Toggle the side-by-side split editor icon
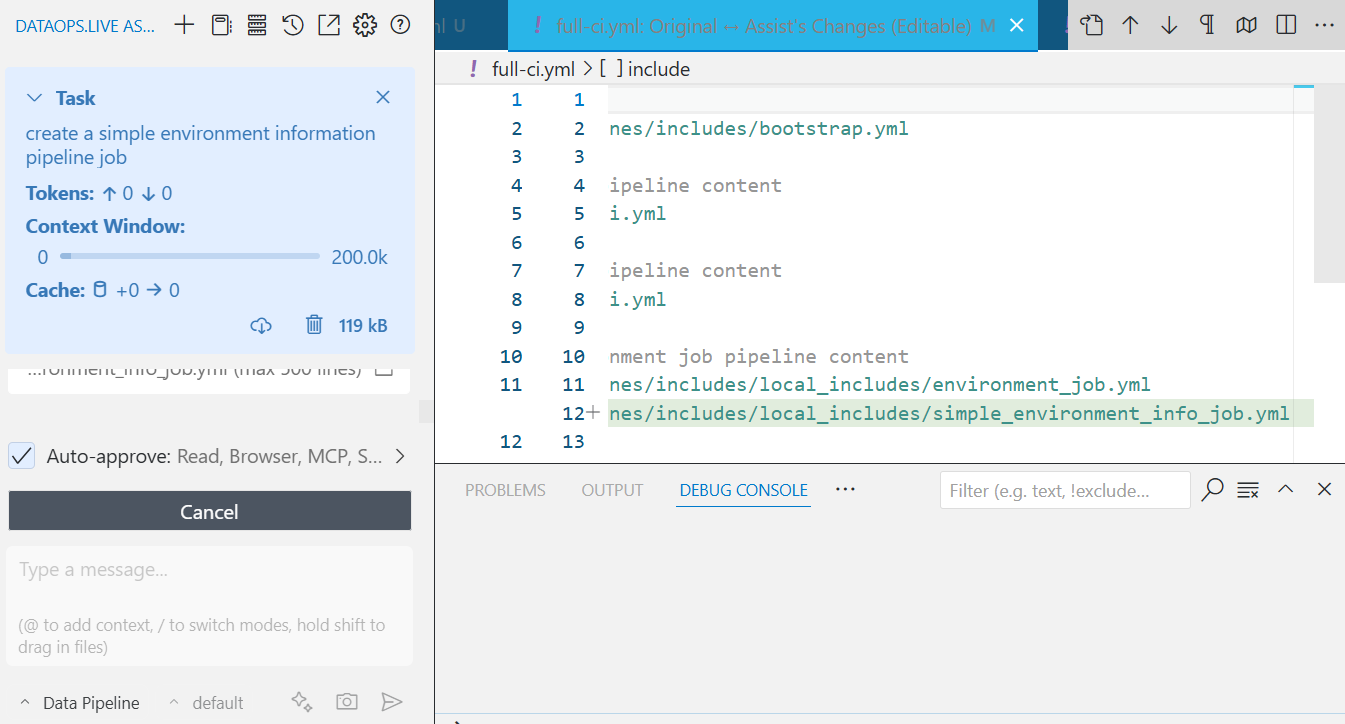Image resolution: width=1345 pixels, height=724 pixels. [x=1287, y=25]
